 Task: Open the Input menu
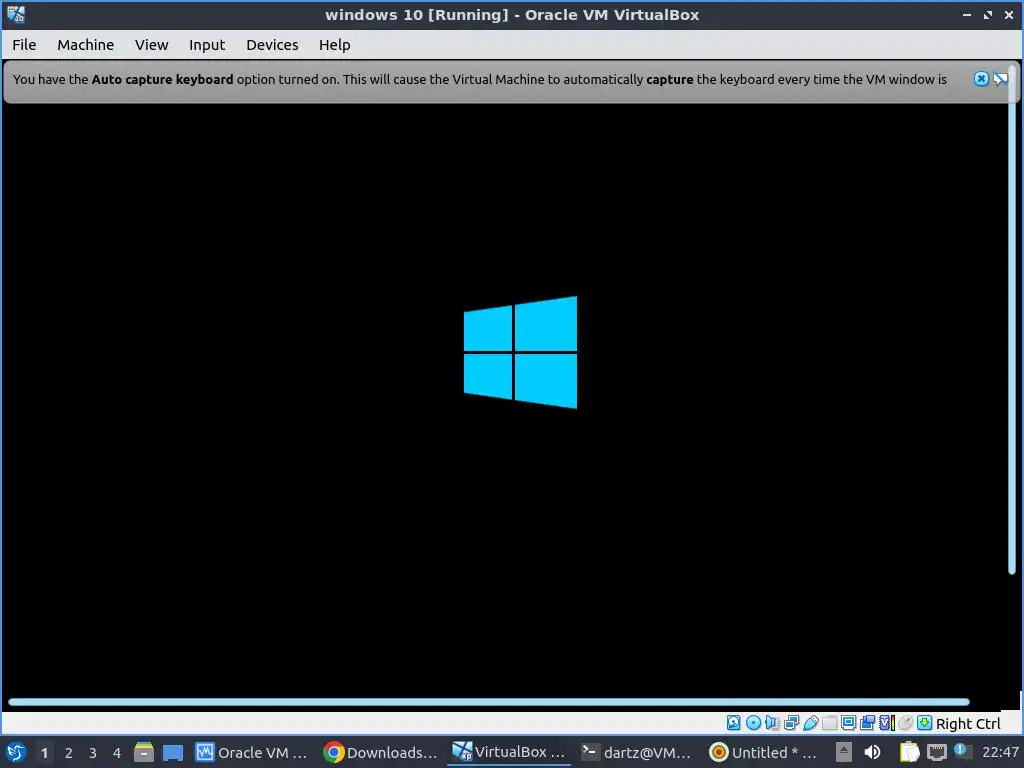pos(207,45)
